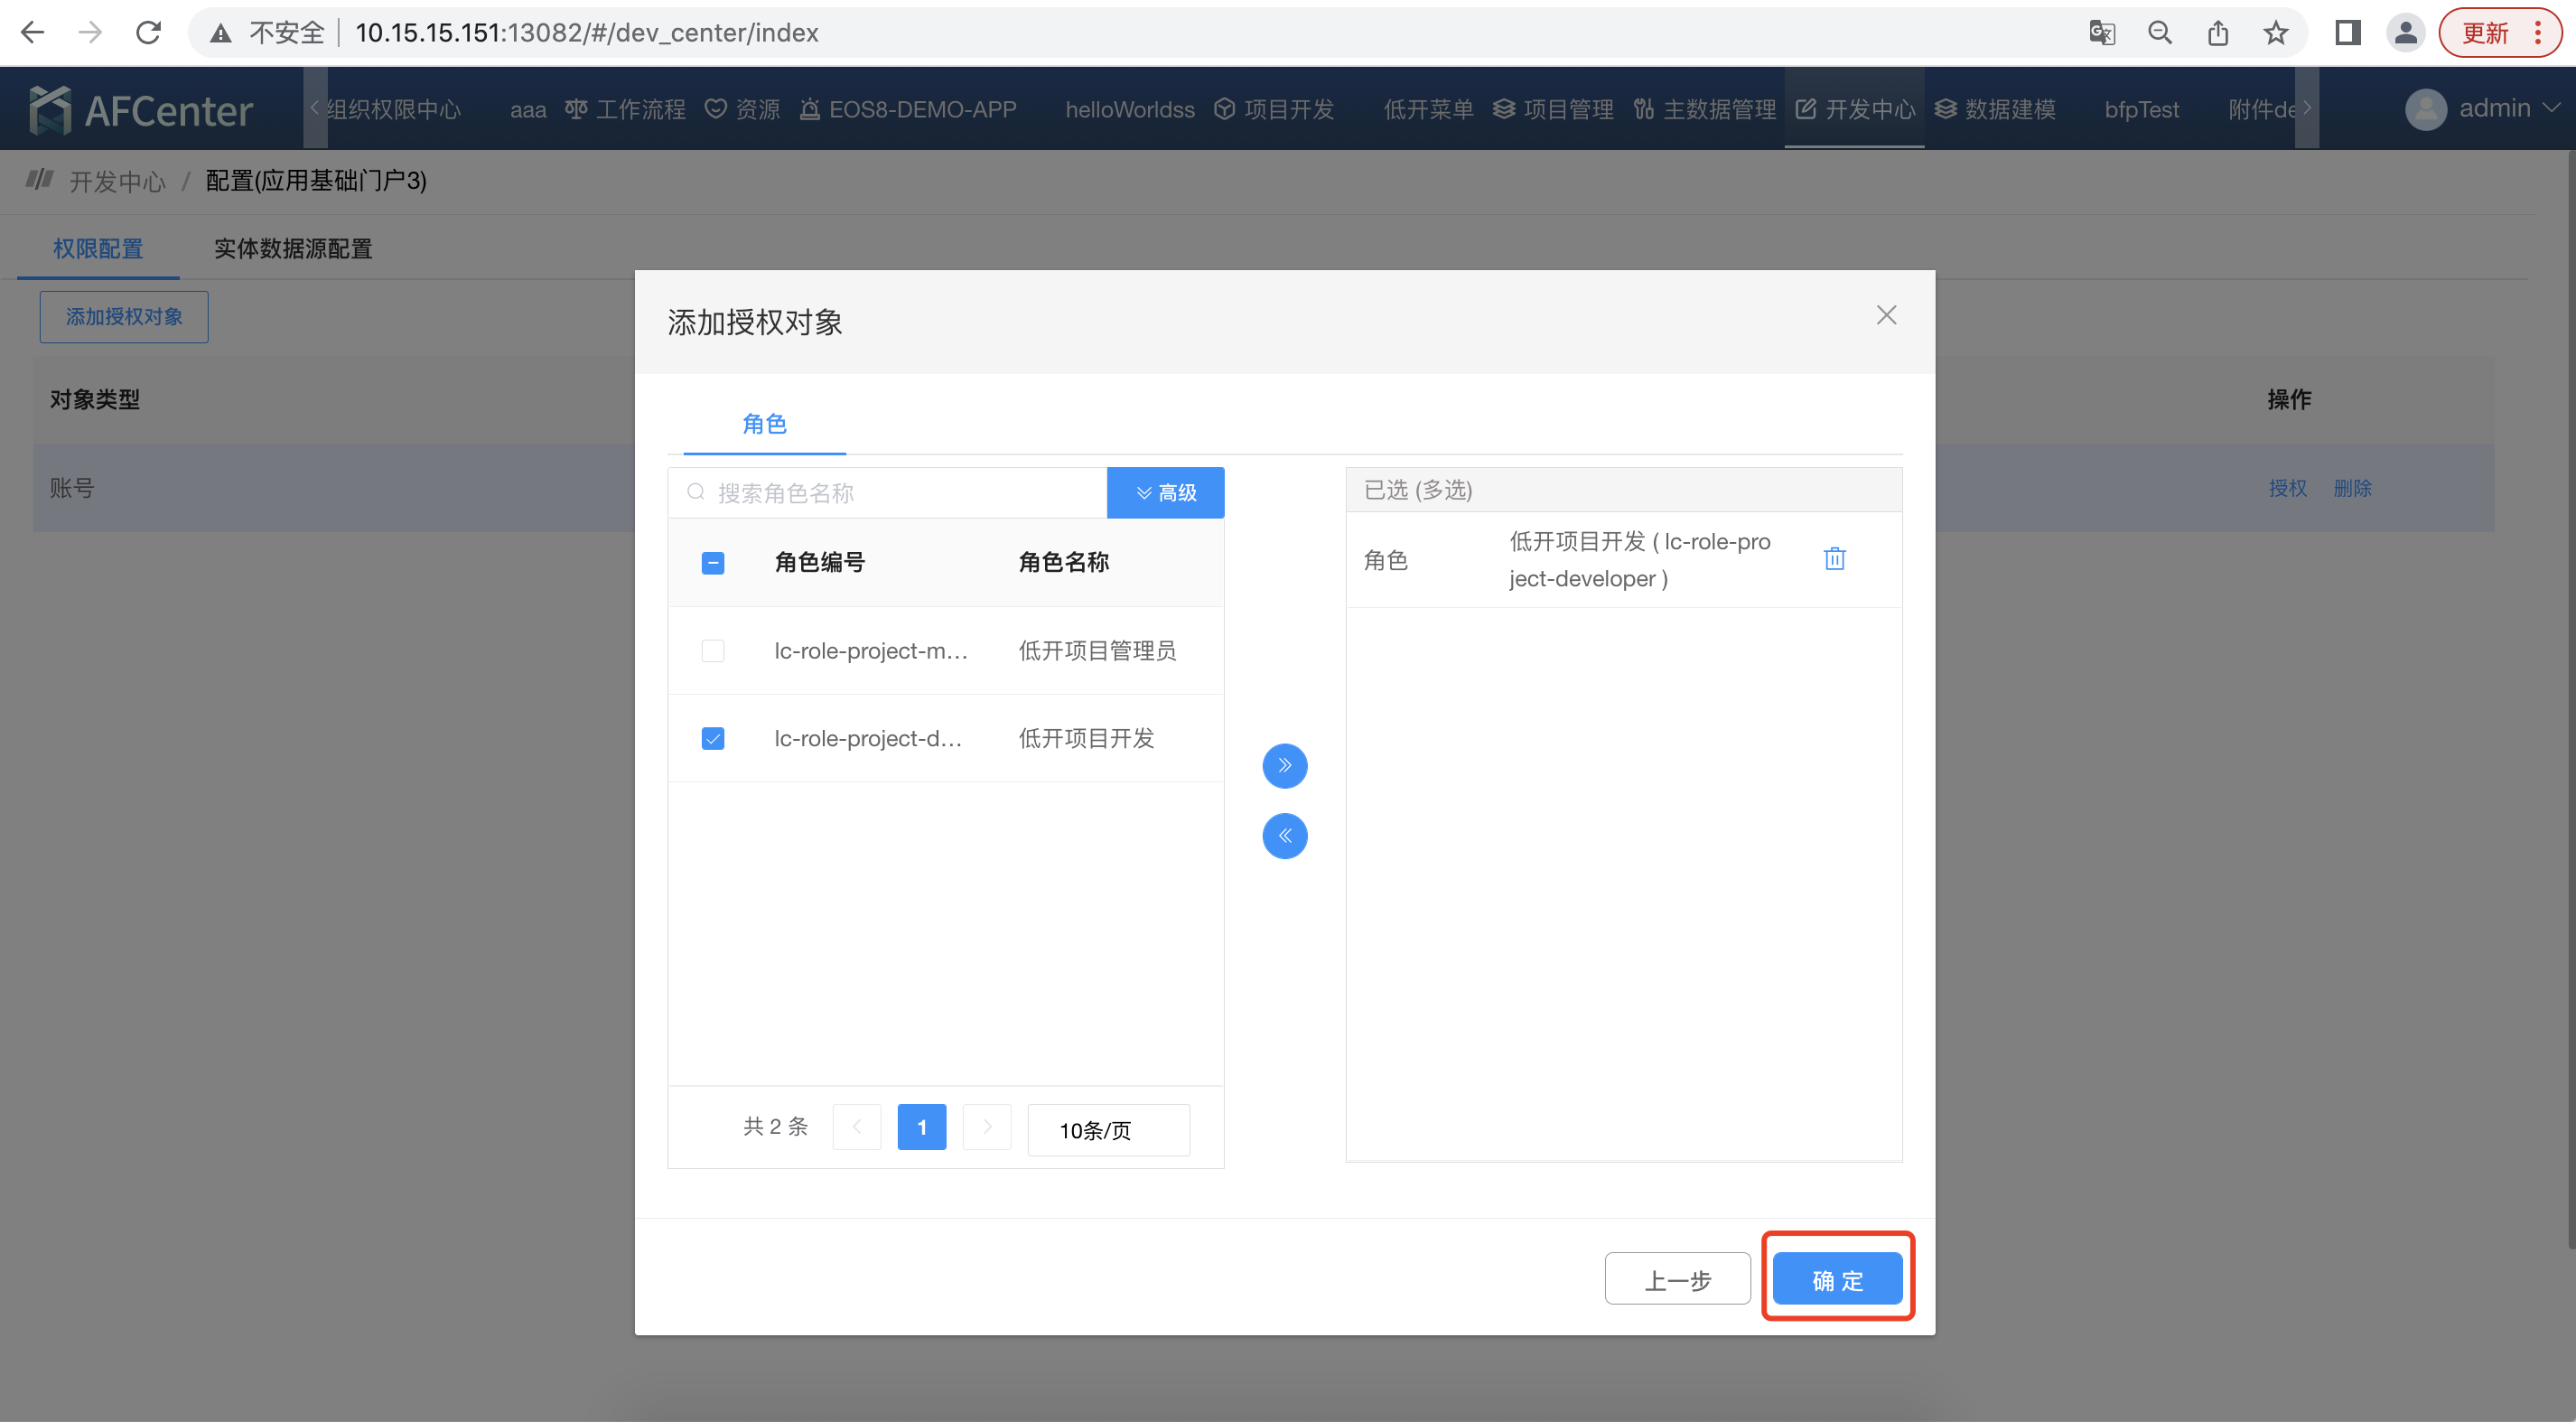This screenshot has height=1422, width=2576.
Task: Click the browser back arrow
Action: pos(33,33)
